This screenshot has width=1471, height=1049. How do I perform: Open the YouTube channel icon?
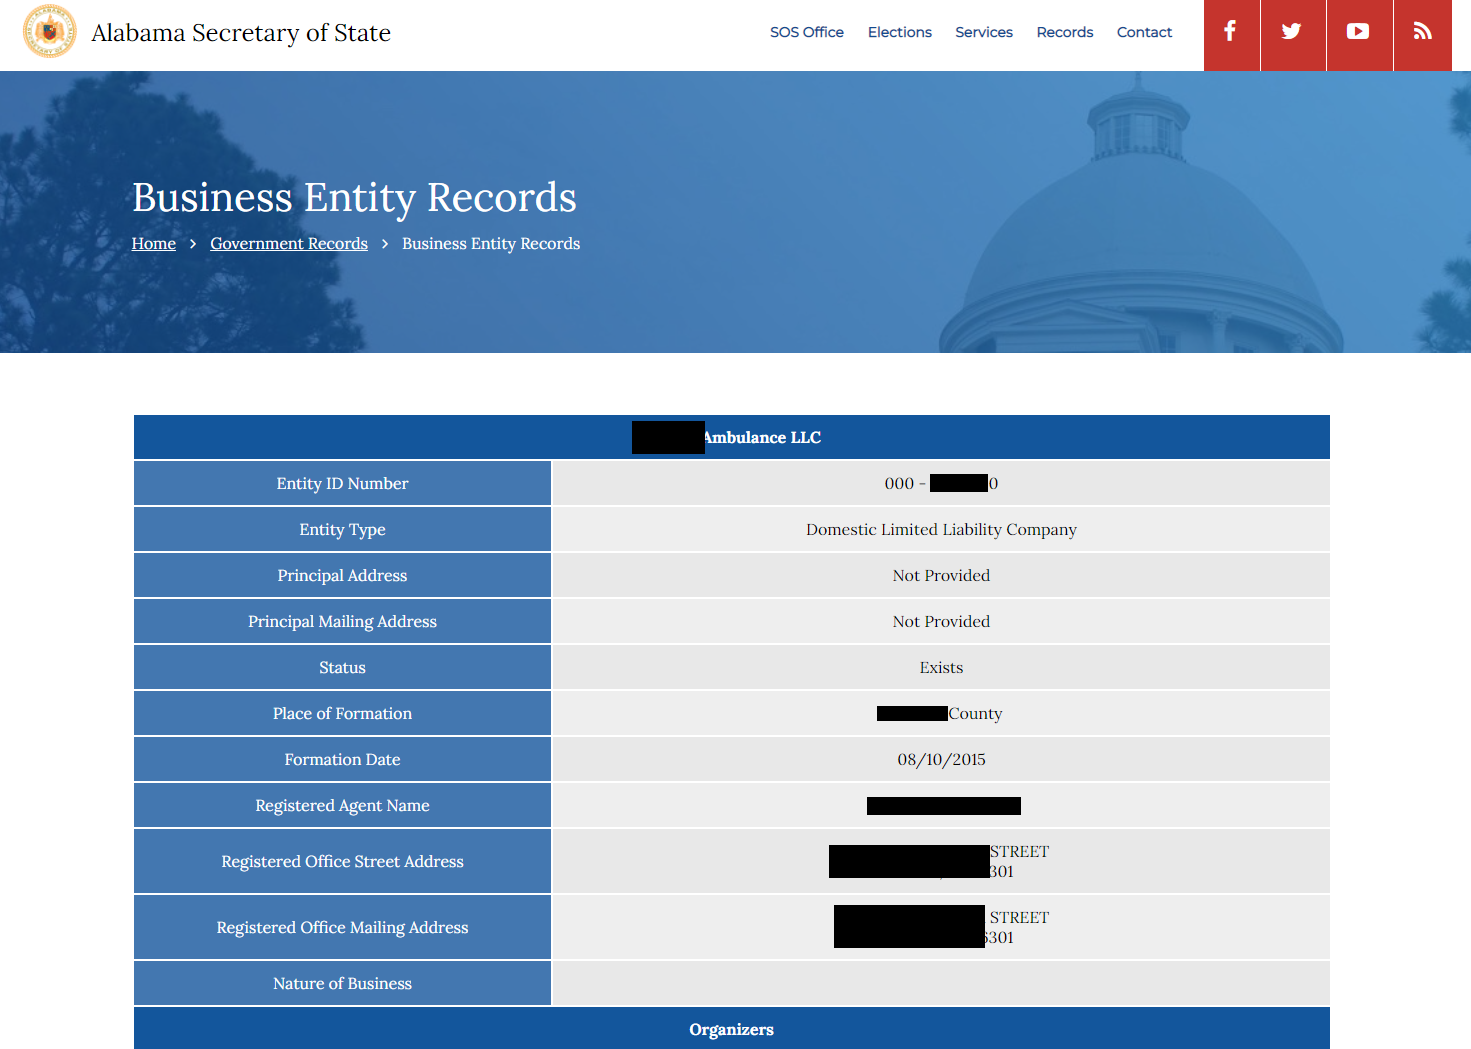pyautogui.click(x=1358, y=32)
